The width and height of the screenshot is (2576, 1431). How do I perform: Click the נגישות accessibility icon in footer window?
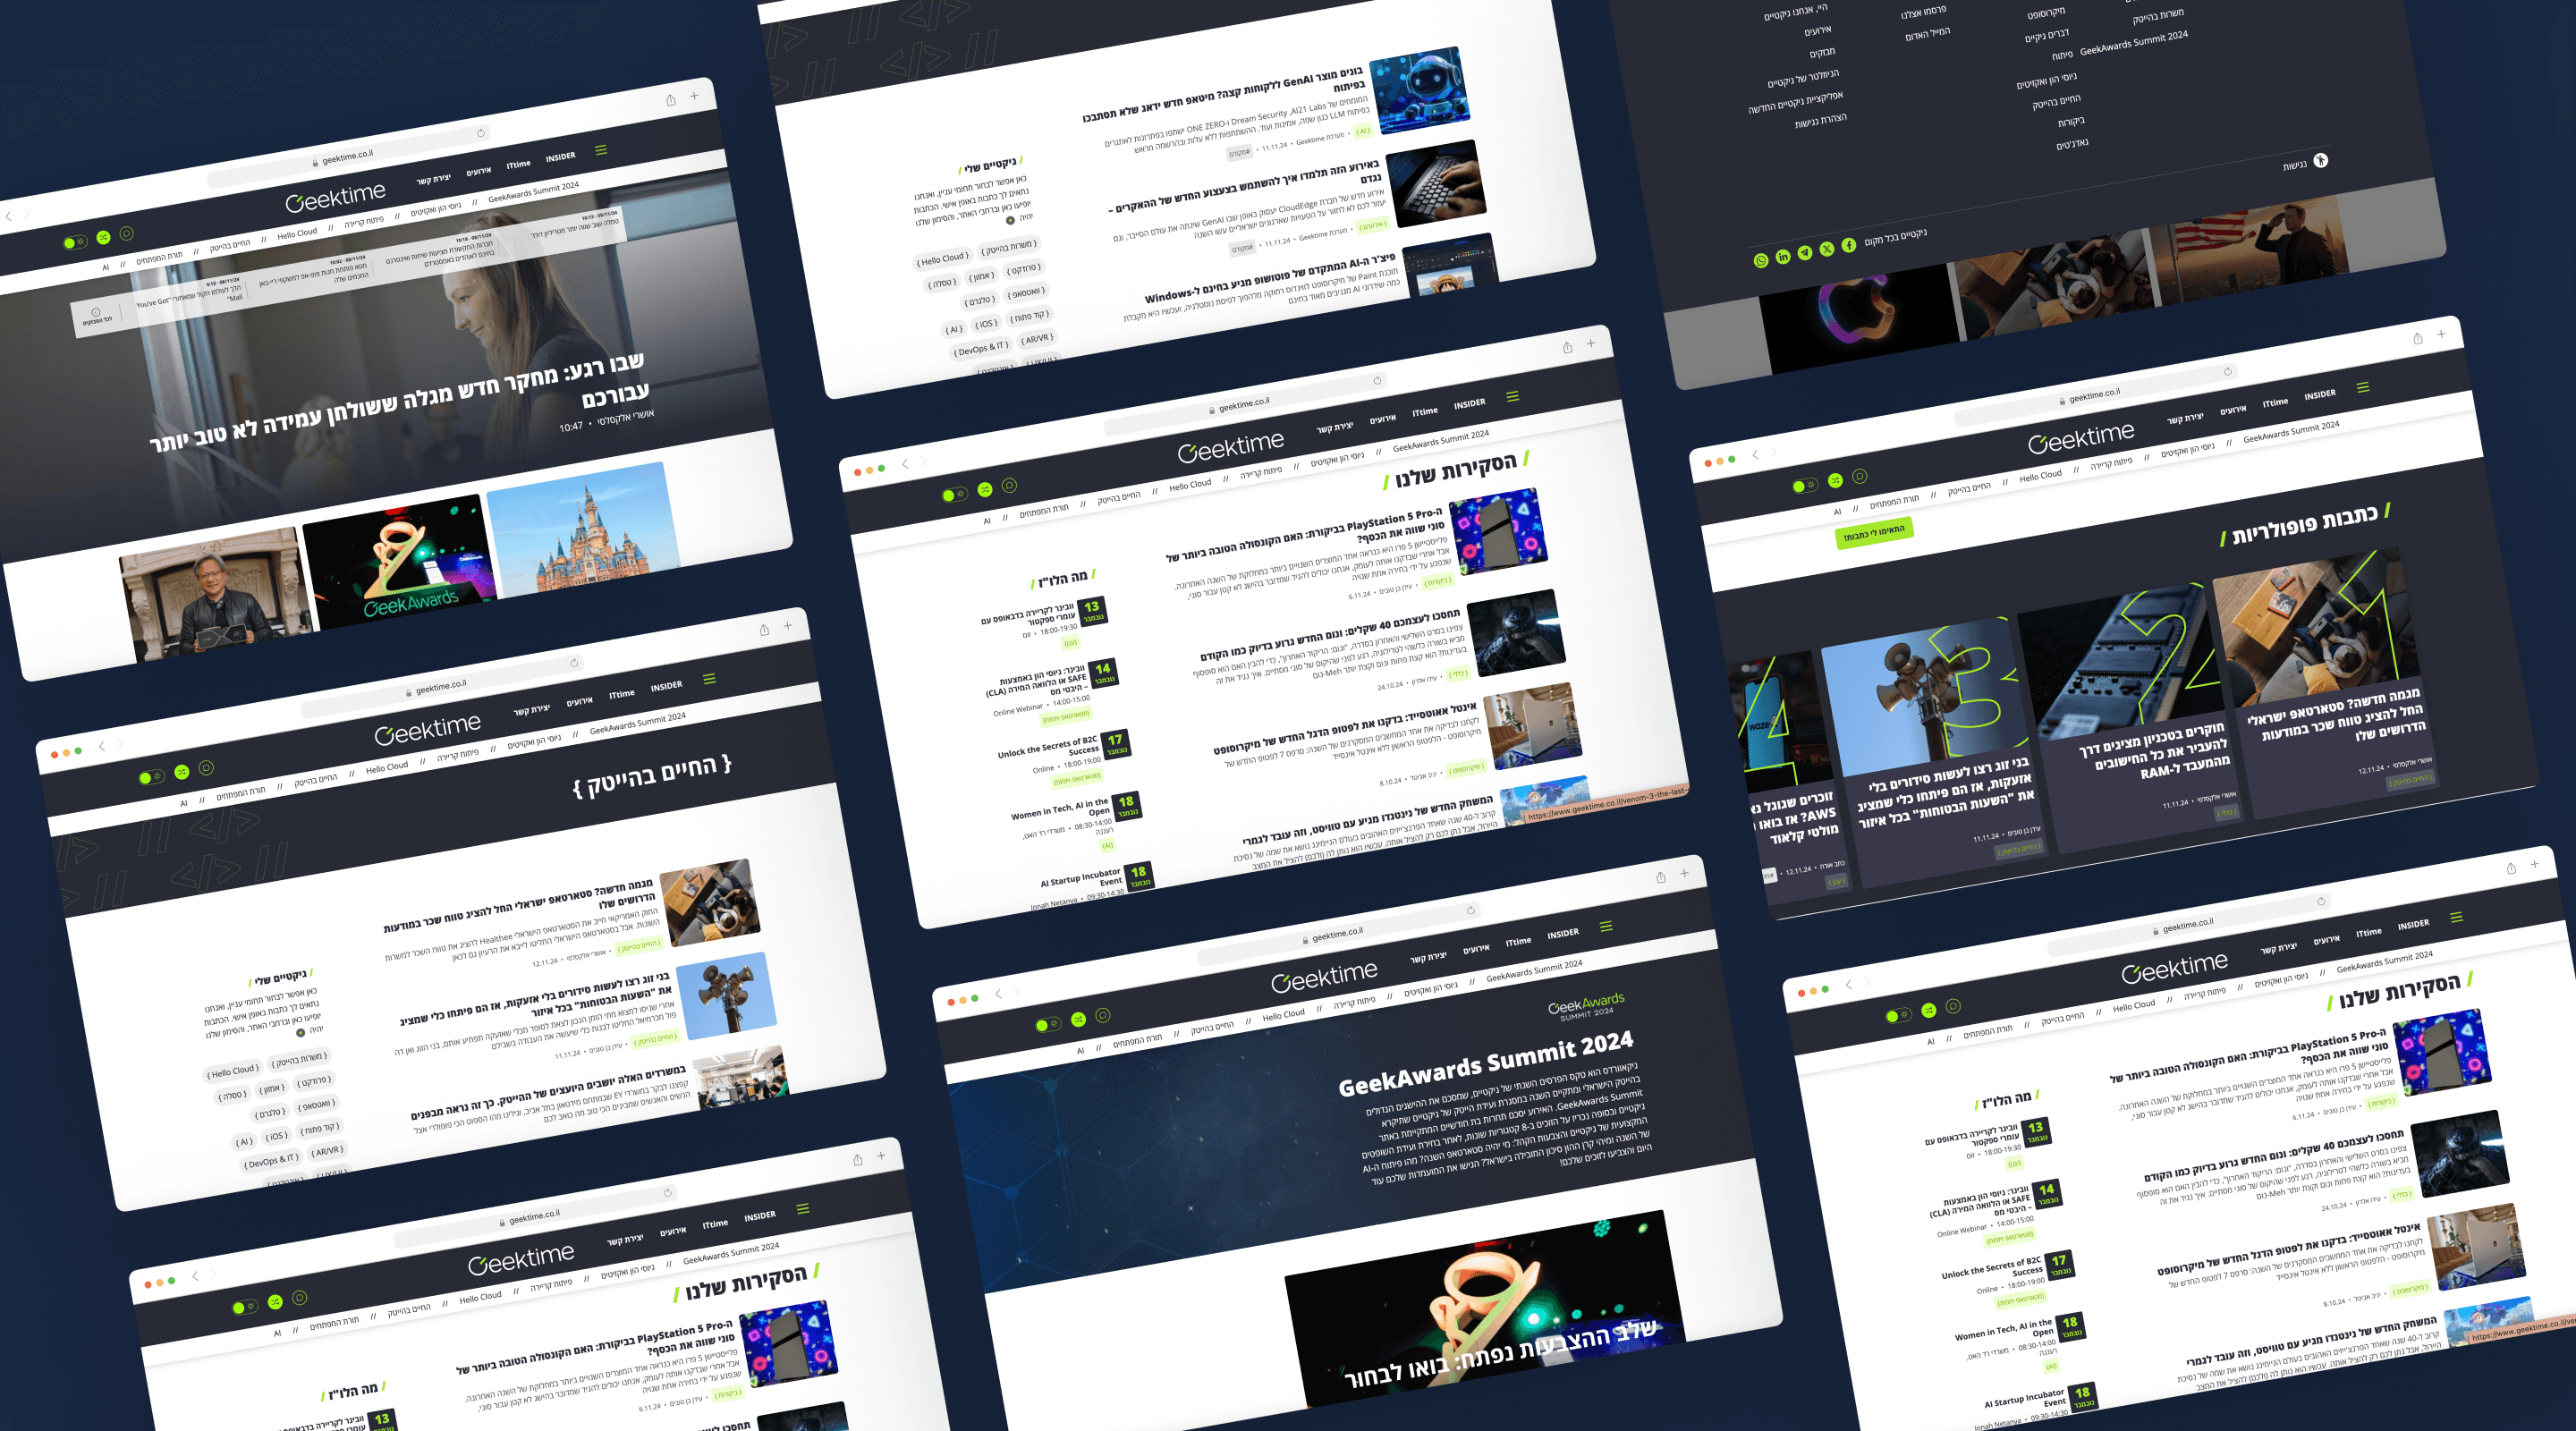2321,160
